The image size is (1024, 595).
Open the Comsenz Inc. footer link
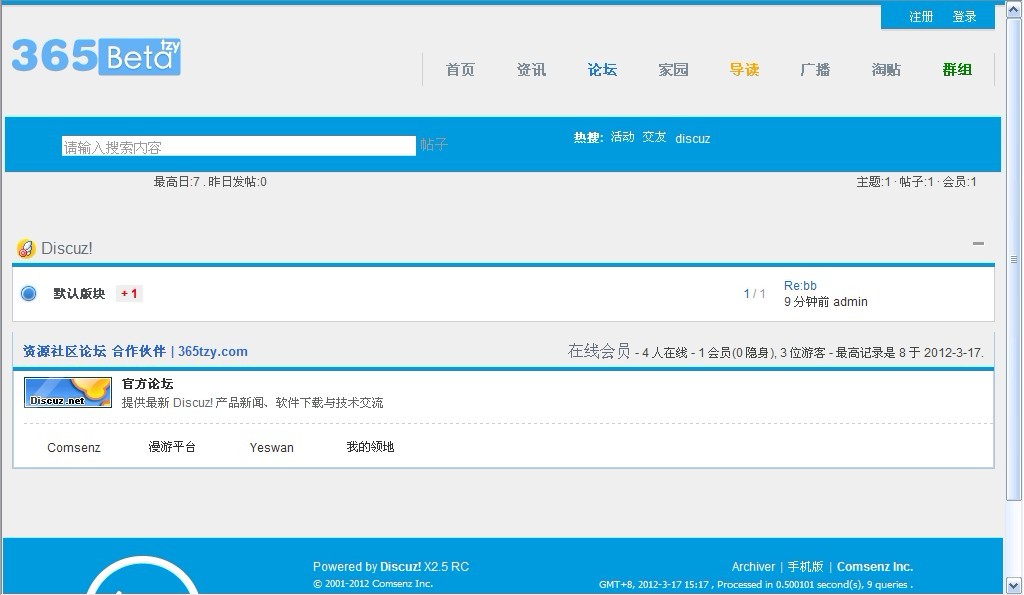point(875,566)
